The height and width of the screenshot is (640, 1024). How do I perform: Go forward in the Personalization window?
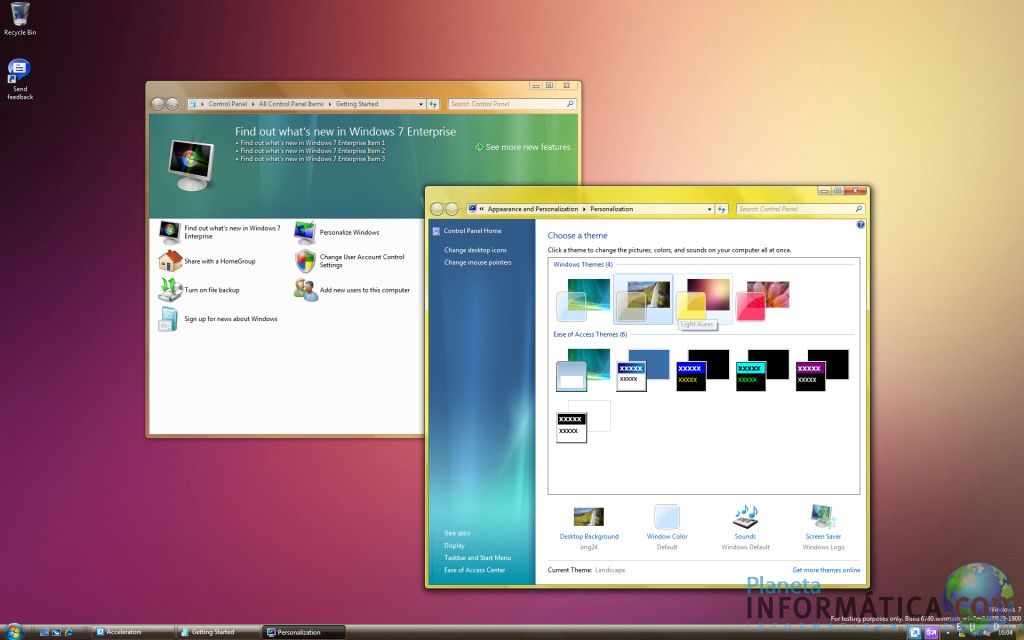click(x=451, y=209)
